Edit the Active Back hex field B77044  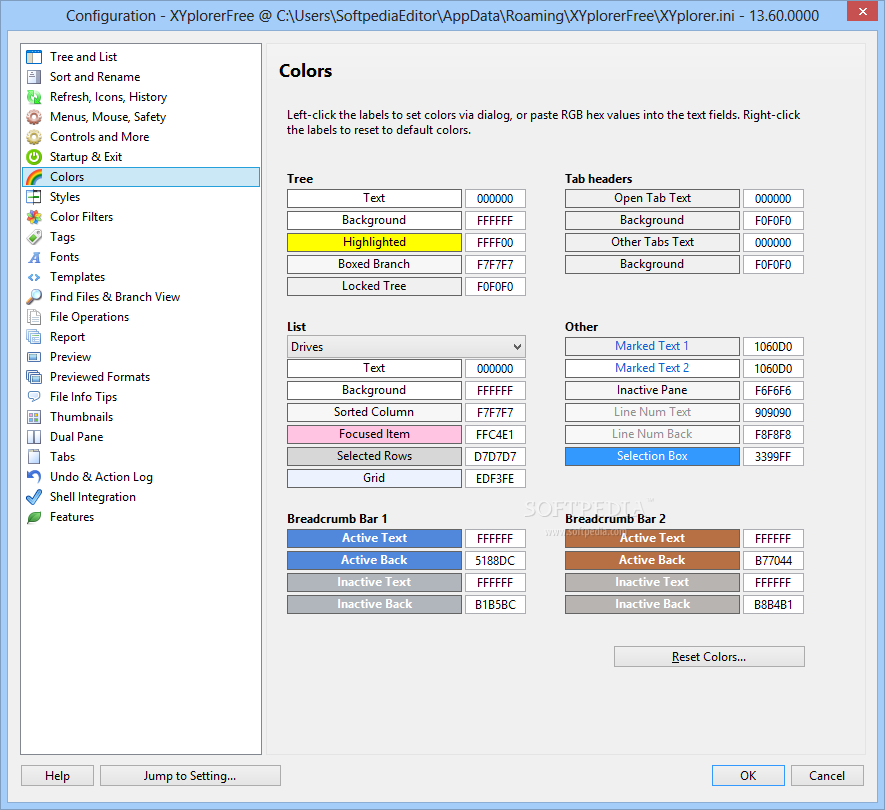pos(773,561)
